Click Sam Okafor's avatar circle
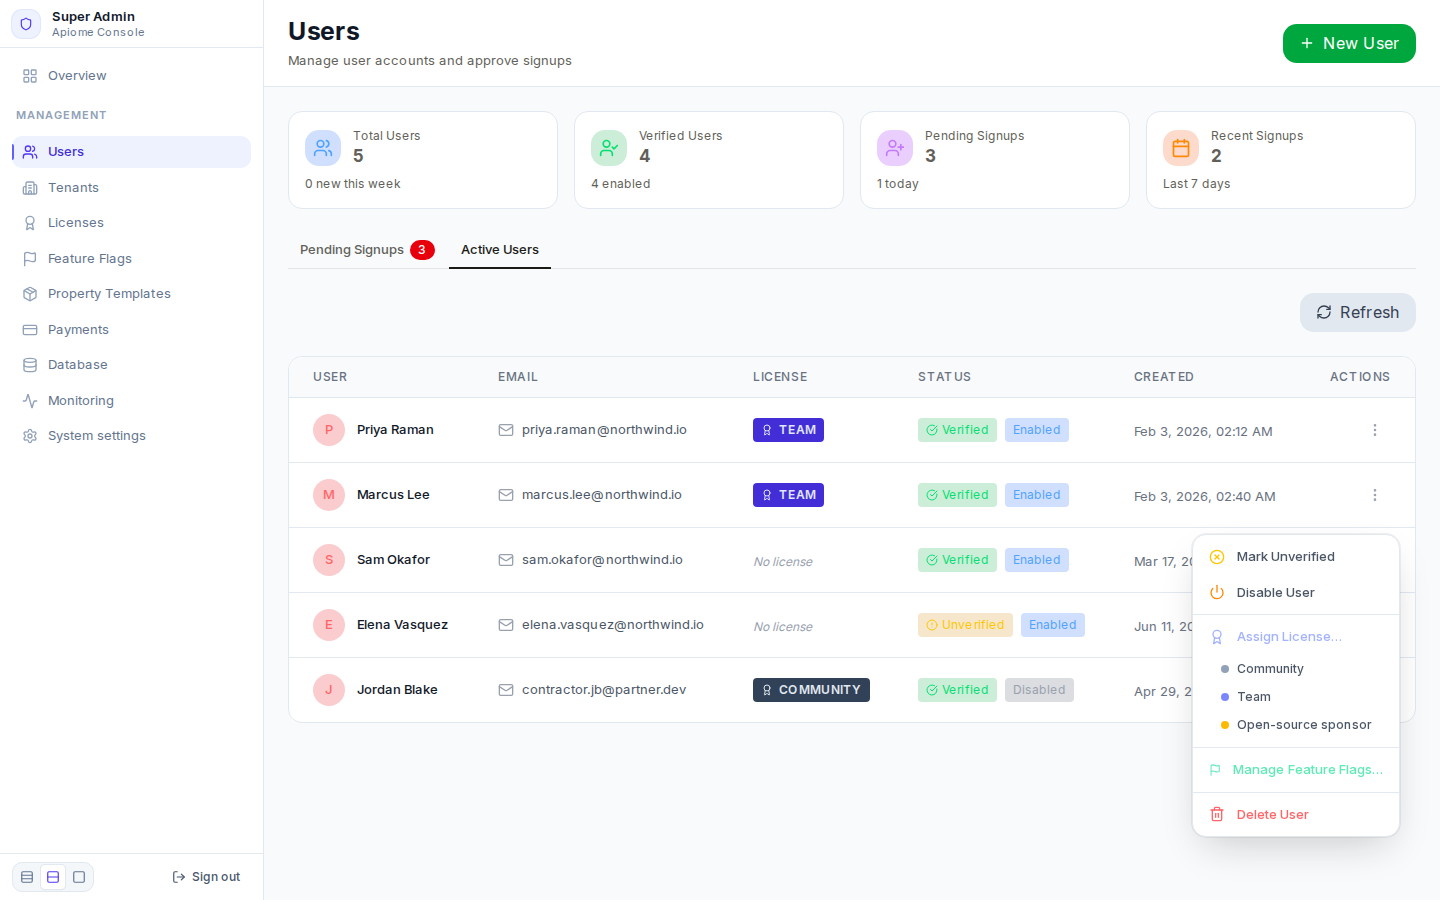The height and width of the screenshot is (900, 1440). (329, 560)
